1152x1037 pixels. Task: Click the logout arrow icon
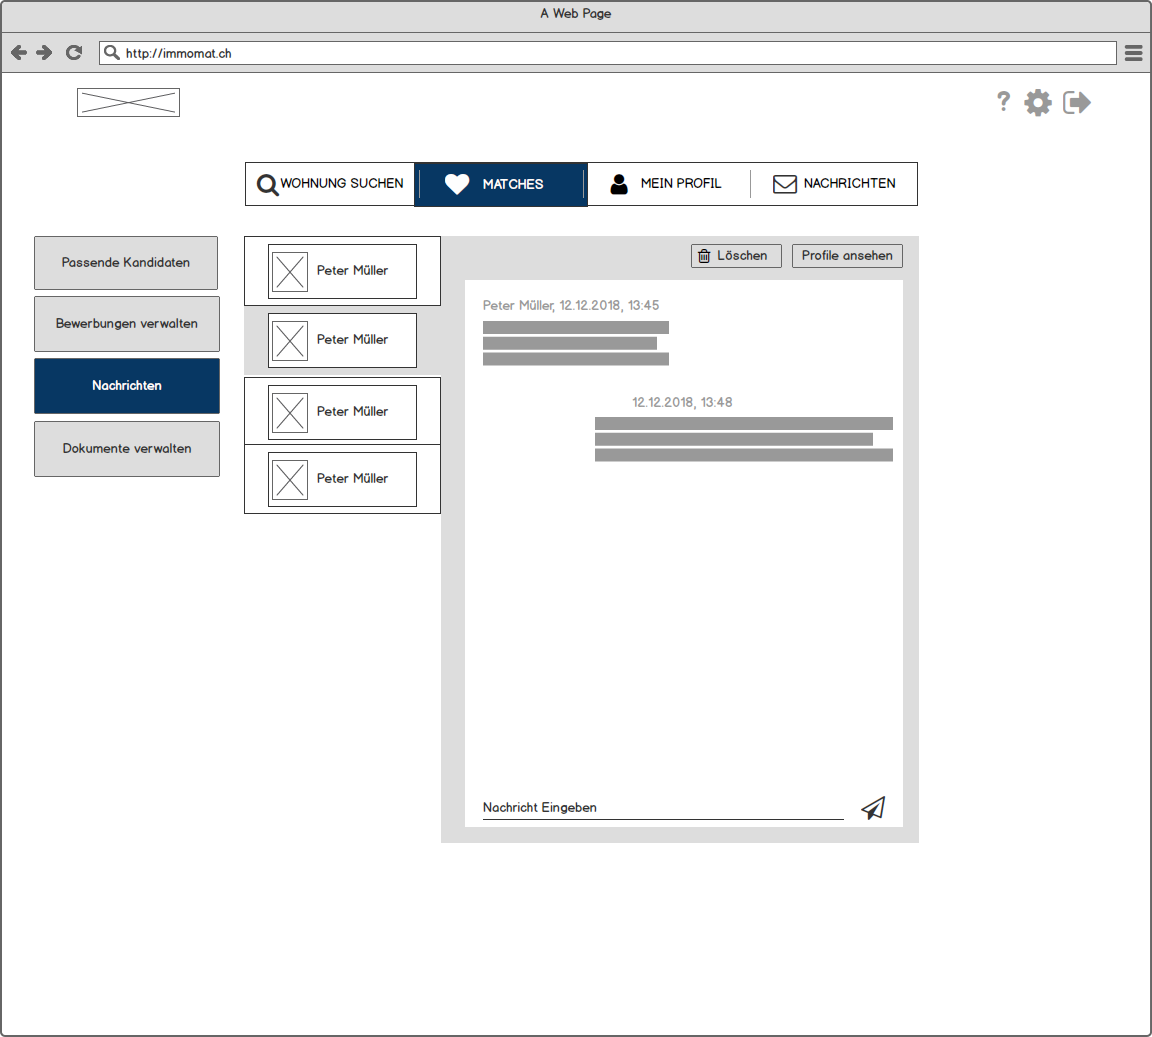tap(1076, 102)
